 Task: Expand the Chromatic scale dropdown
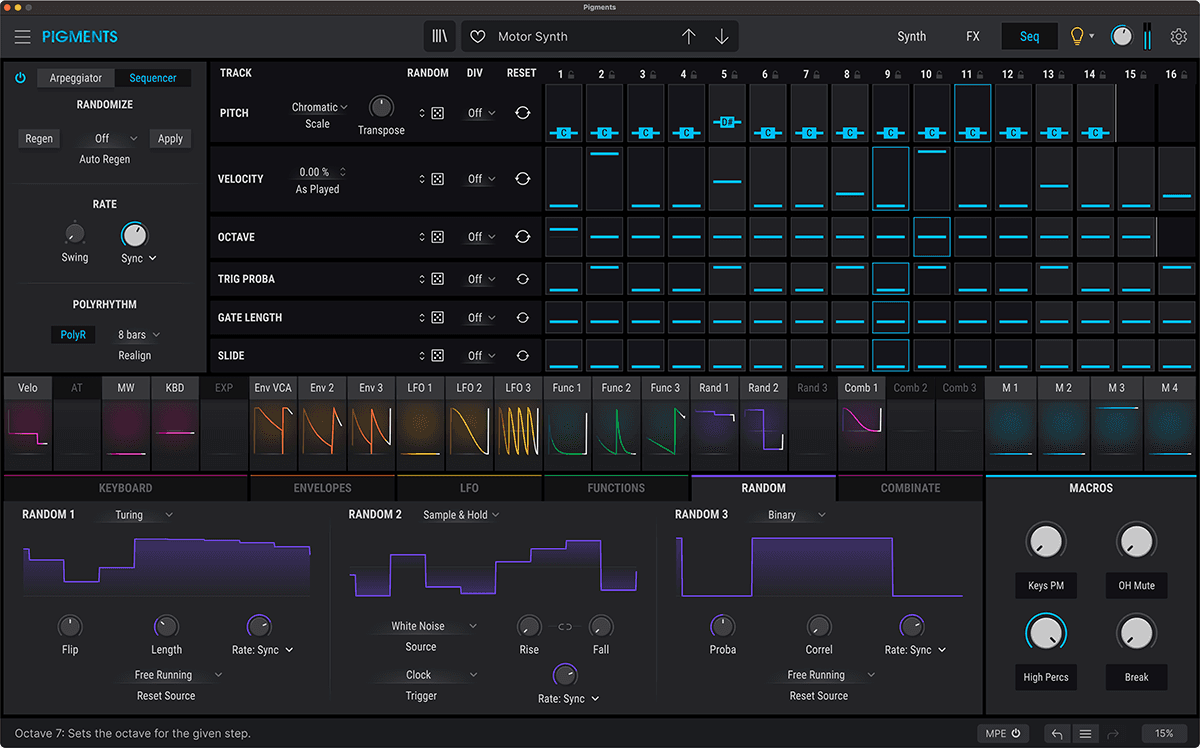pos(319,107)
